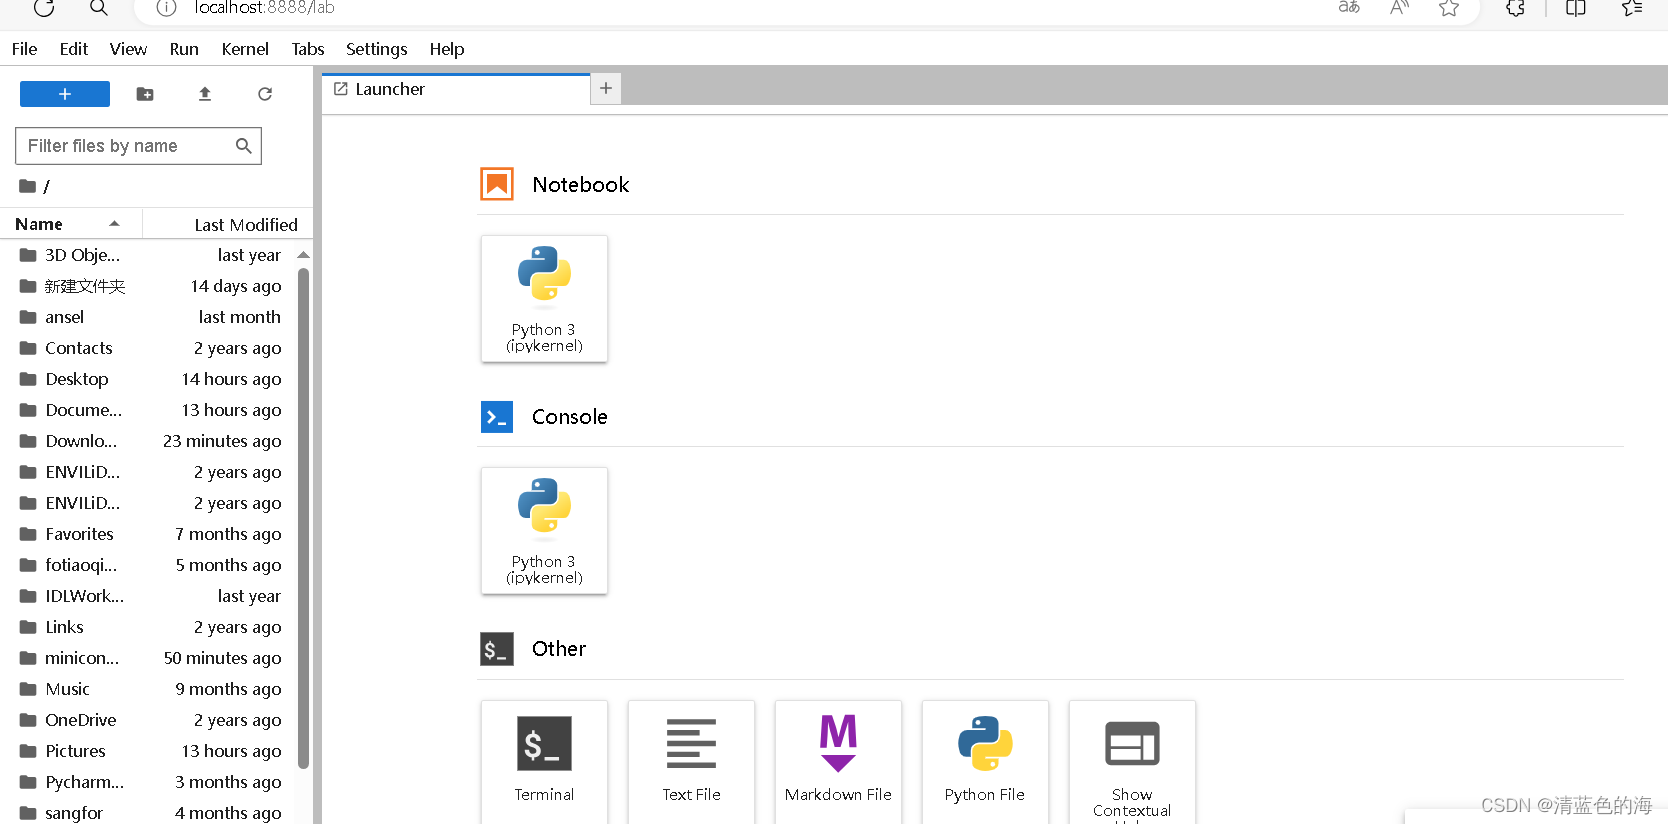Select the Desktop folder

coord(150,379)
